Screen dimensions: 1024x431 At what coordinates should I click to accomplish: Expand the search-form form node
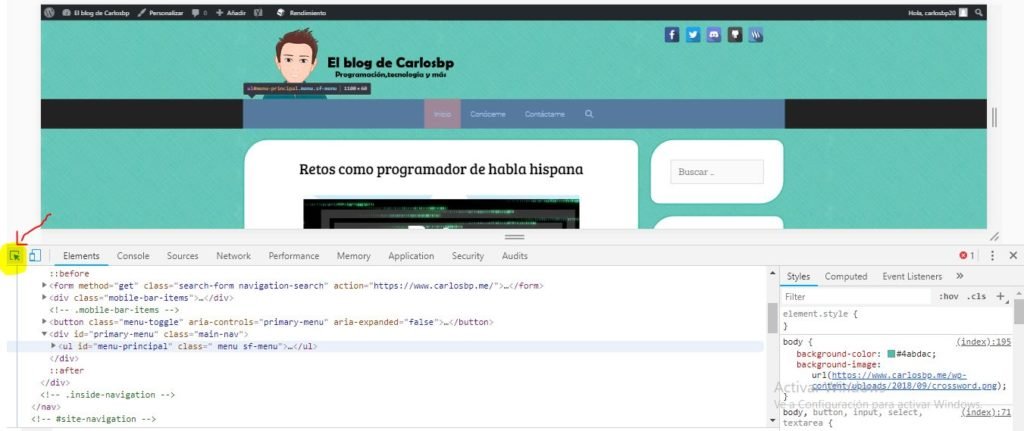tap(44, 285)
